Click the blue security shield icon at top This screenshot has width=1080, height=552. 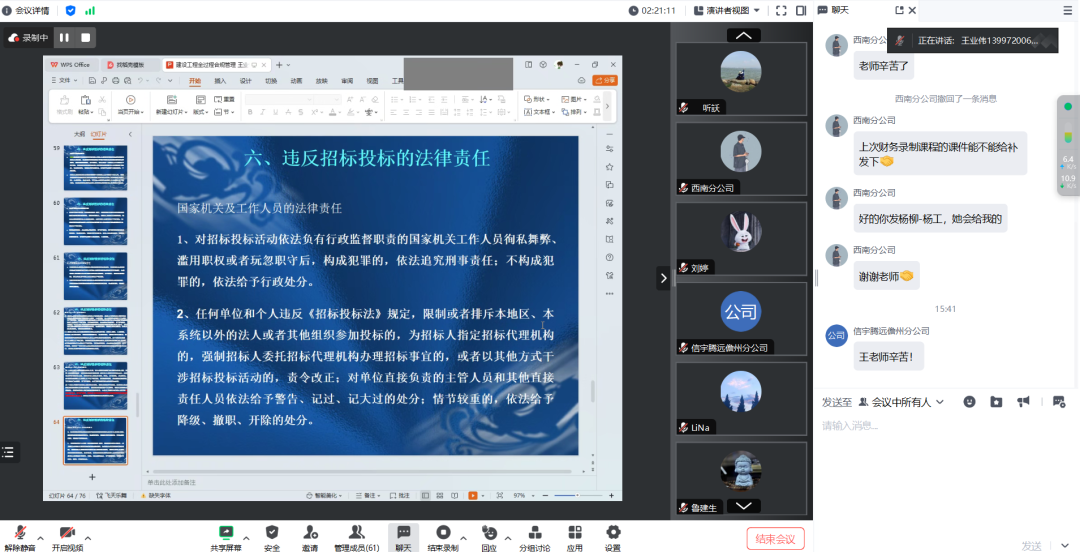[70, 10]
